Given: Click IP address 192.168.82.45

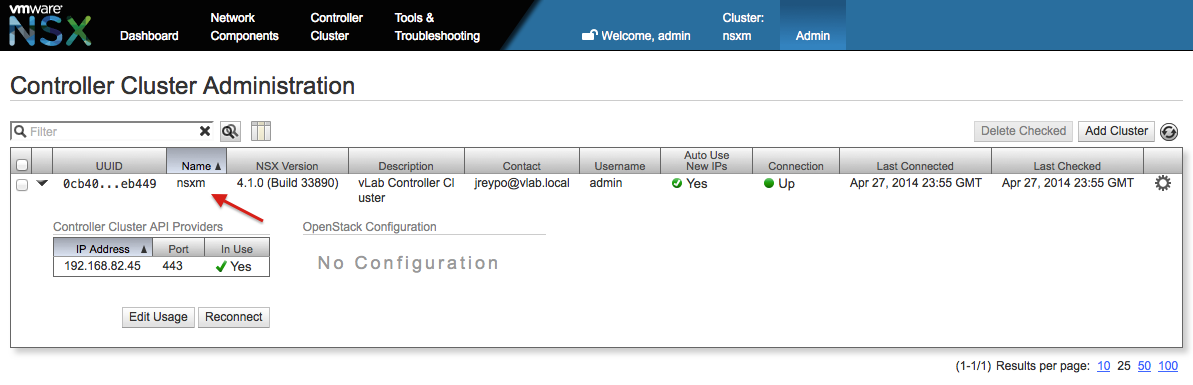Looking at the screenshot, I should pos(103,267).
